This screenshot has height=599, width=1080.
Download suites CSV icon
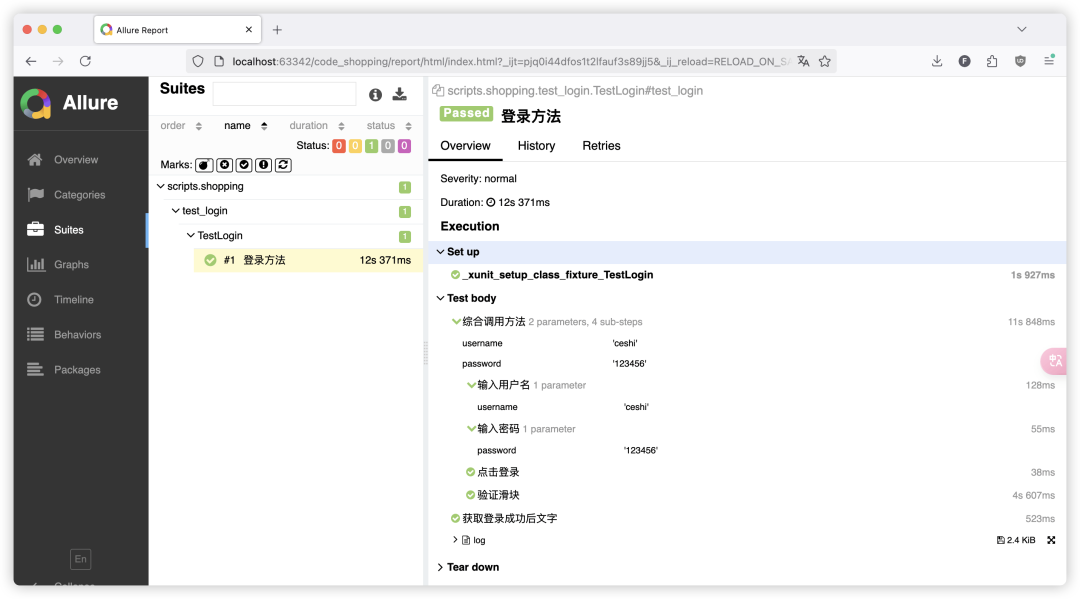pyautogui.click(x=399, y=94)
